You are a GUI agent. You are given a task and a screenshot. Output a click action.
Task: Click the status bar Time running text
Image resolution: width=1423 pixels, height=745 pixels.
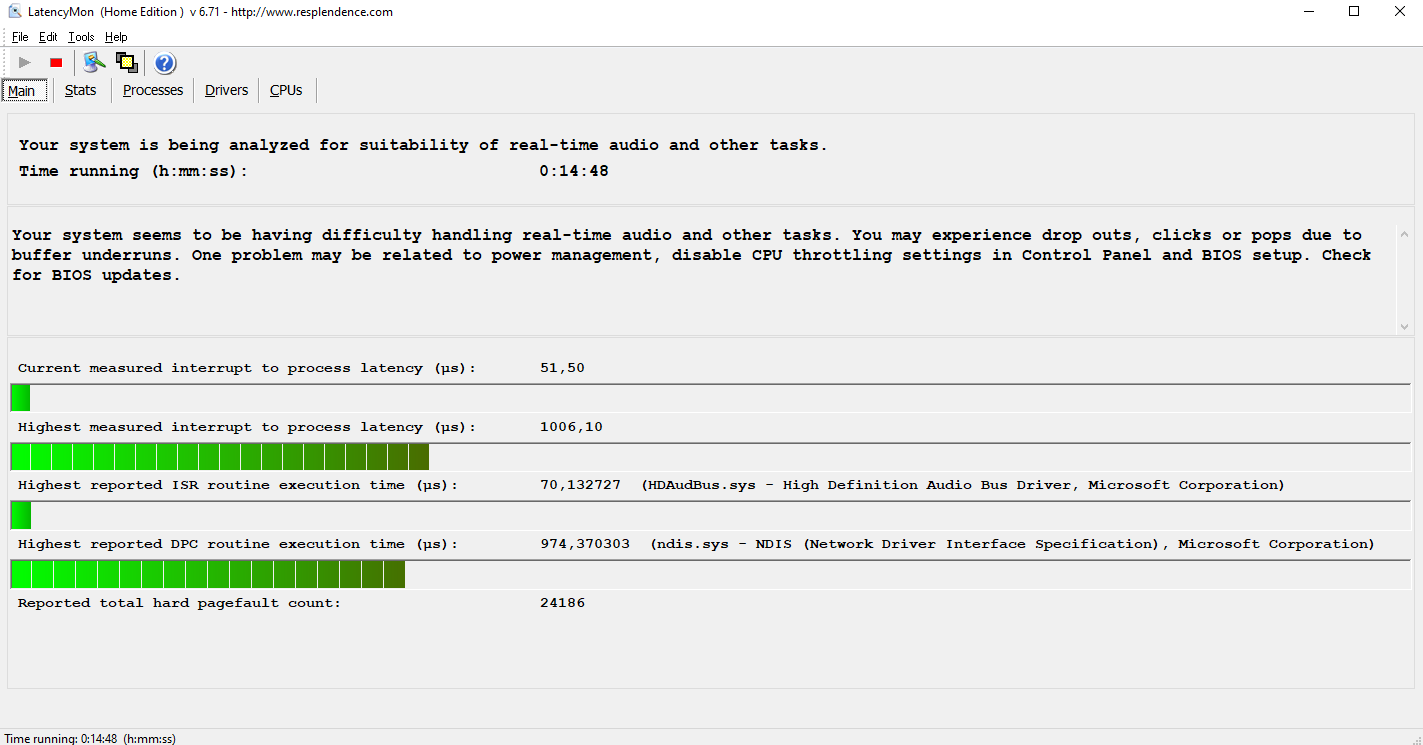click(x=90, y=738)
